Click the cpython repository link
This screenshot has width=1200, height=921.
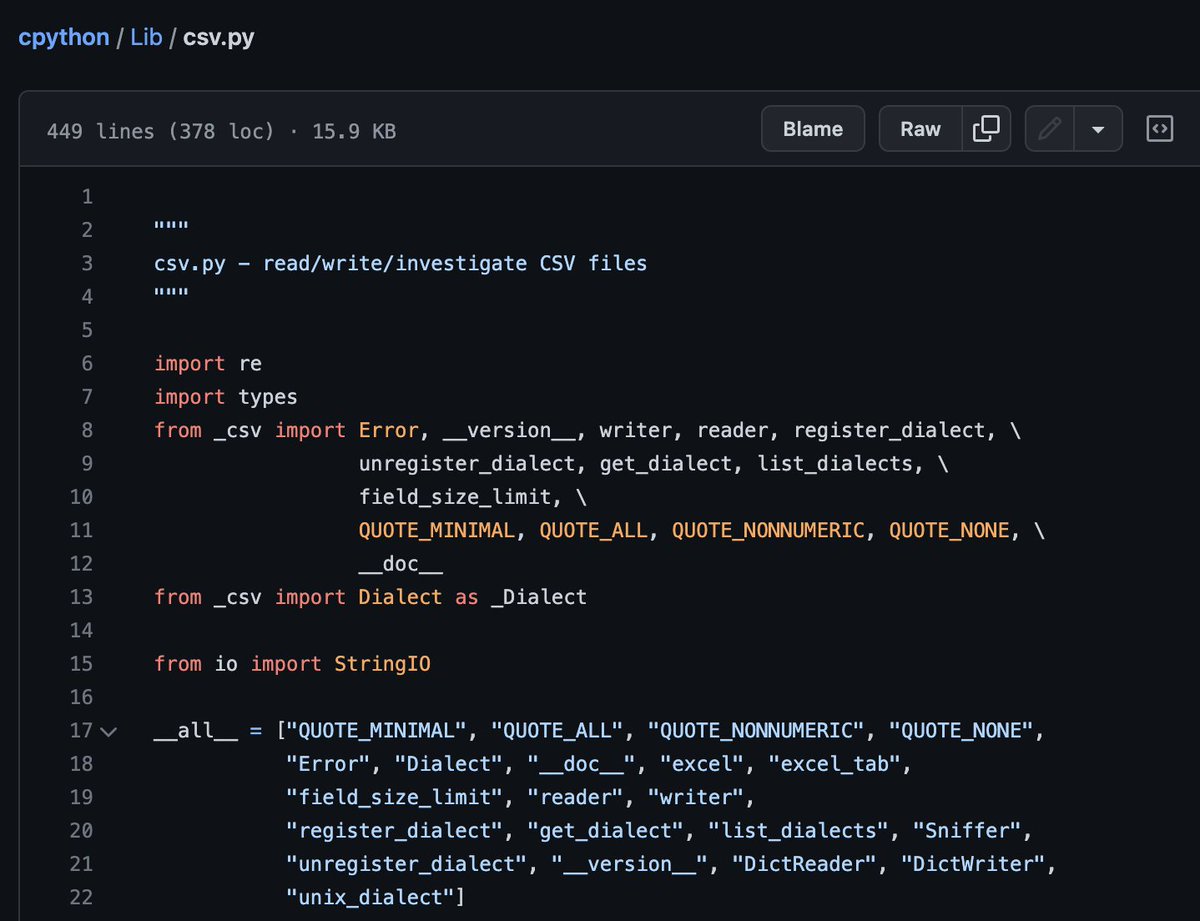(x=63, y=37)
